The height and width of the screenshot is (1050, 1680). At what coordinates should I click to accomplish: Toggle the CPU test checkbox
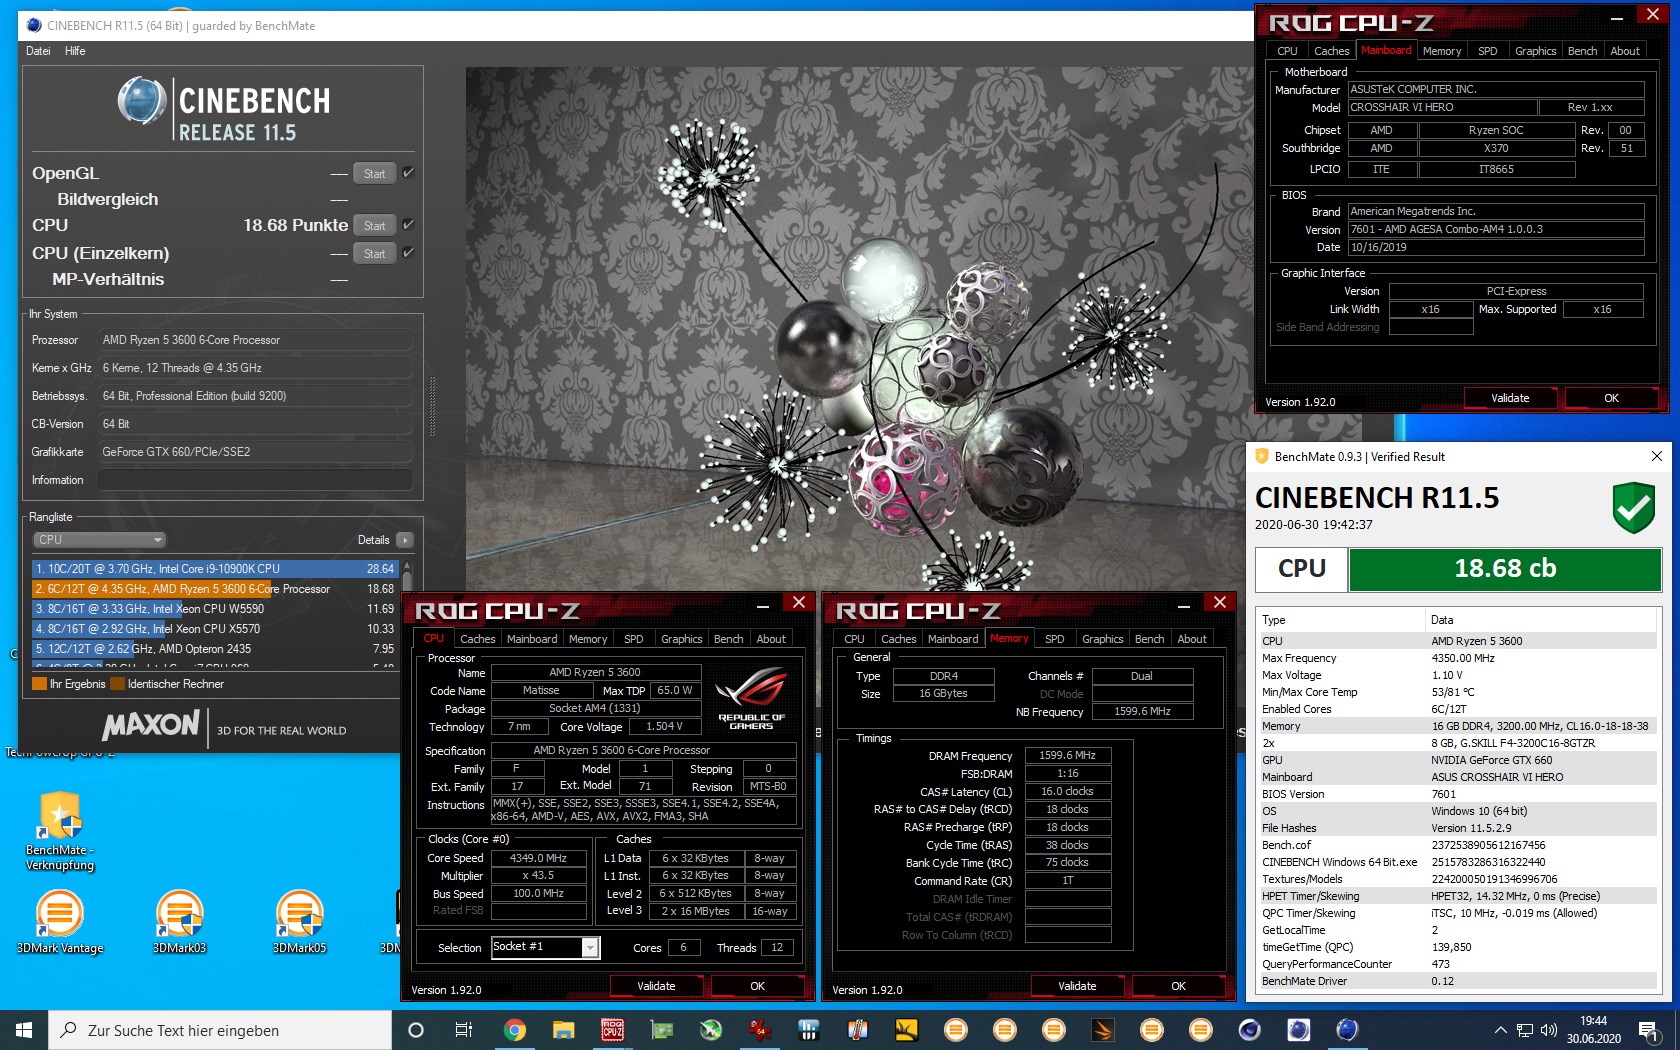pos(408,225)
